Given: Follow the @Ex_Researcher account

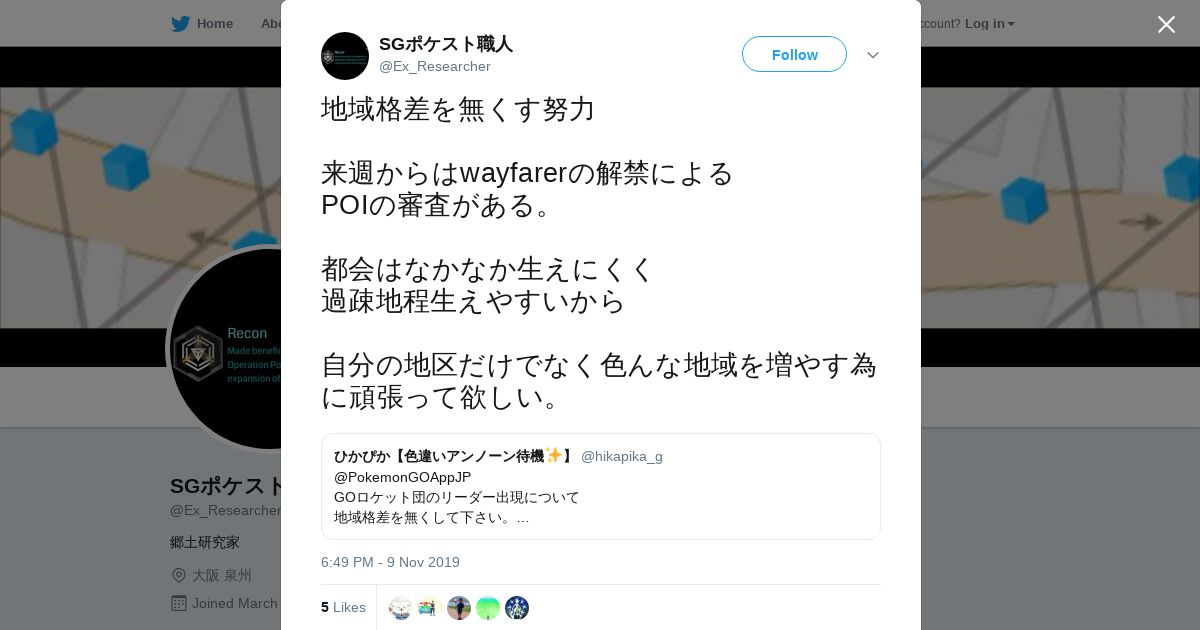Looking at the screenshot, I should click(x=794, y=54).
